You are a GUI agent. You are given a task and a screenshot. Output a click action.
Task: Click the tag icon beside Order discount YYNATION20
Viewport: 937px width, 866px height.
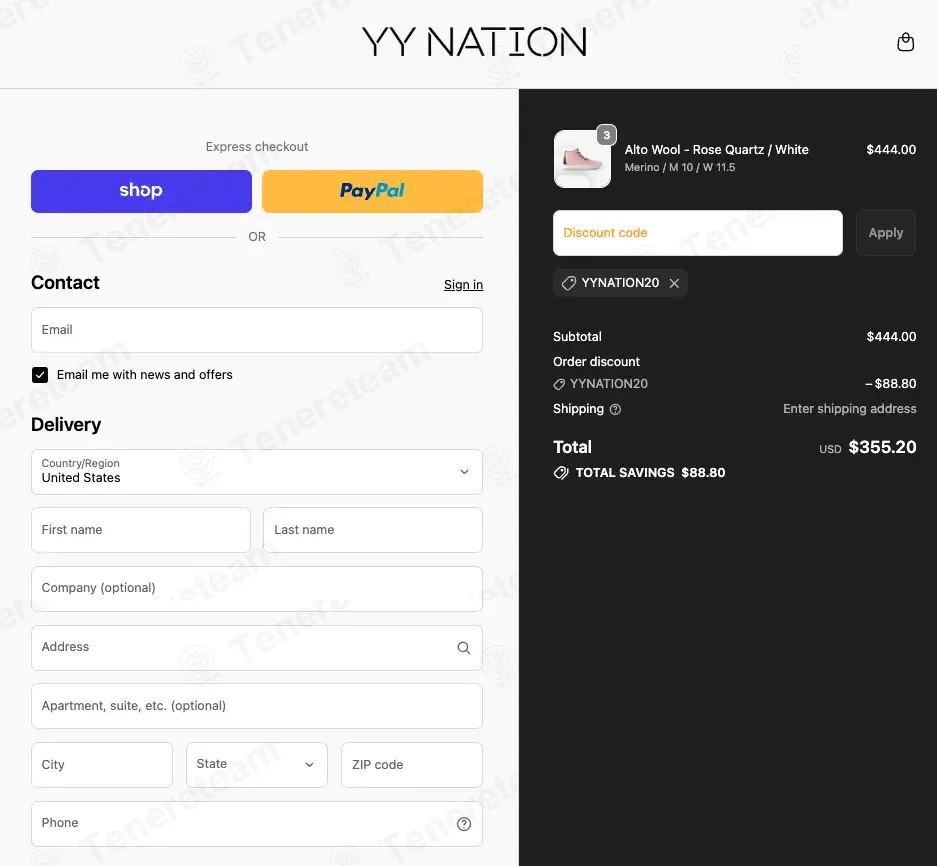click(559, 384)
